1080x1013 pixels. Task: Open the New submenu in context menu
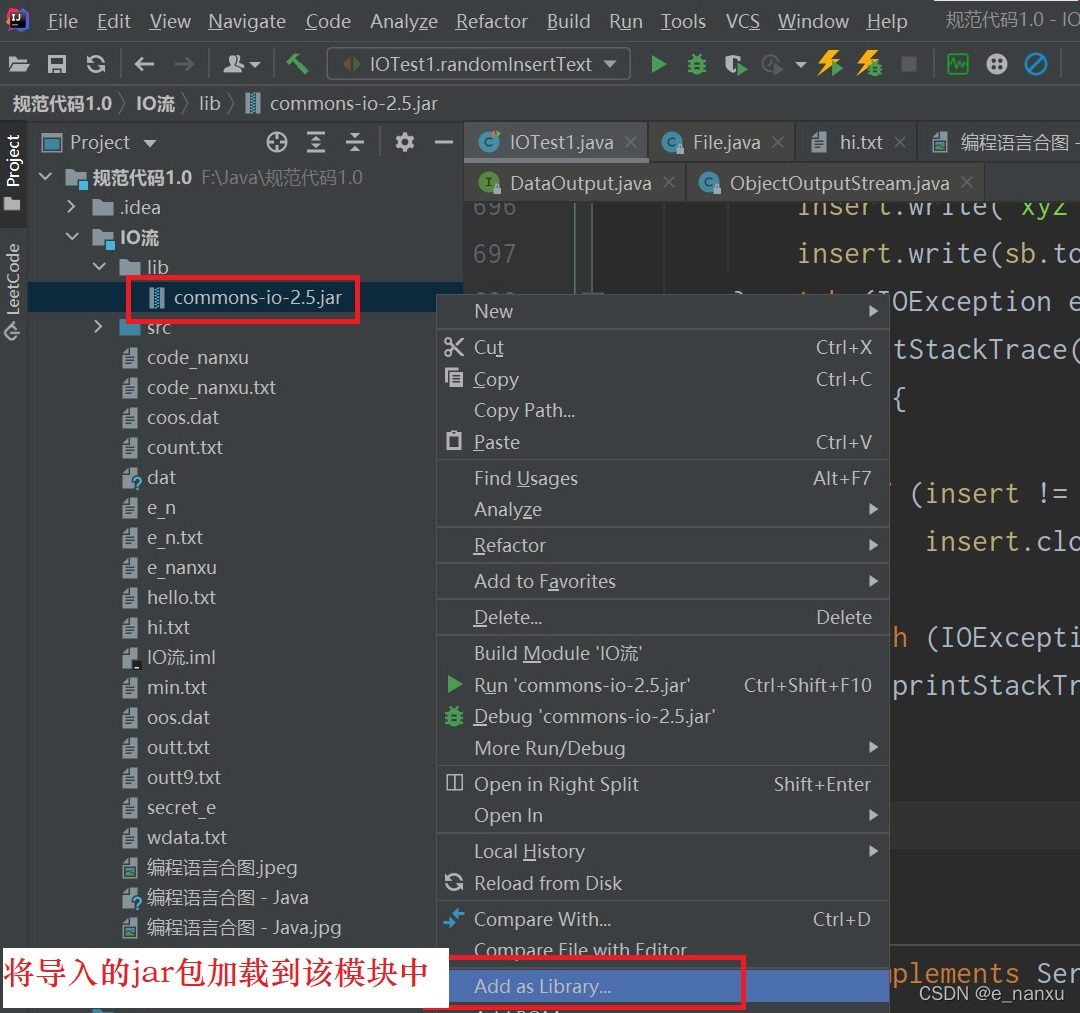663,311
